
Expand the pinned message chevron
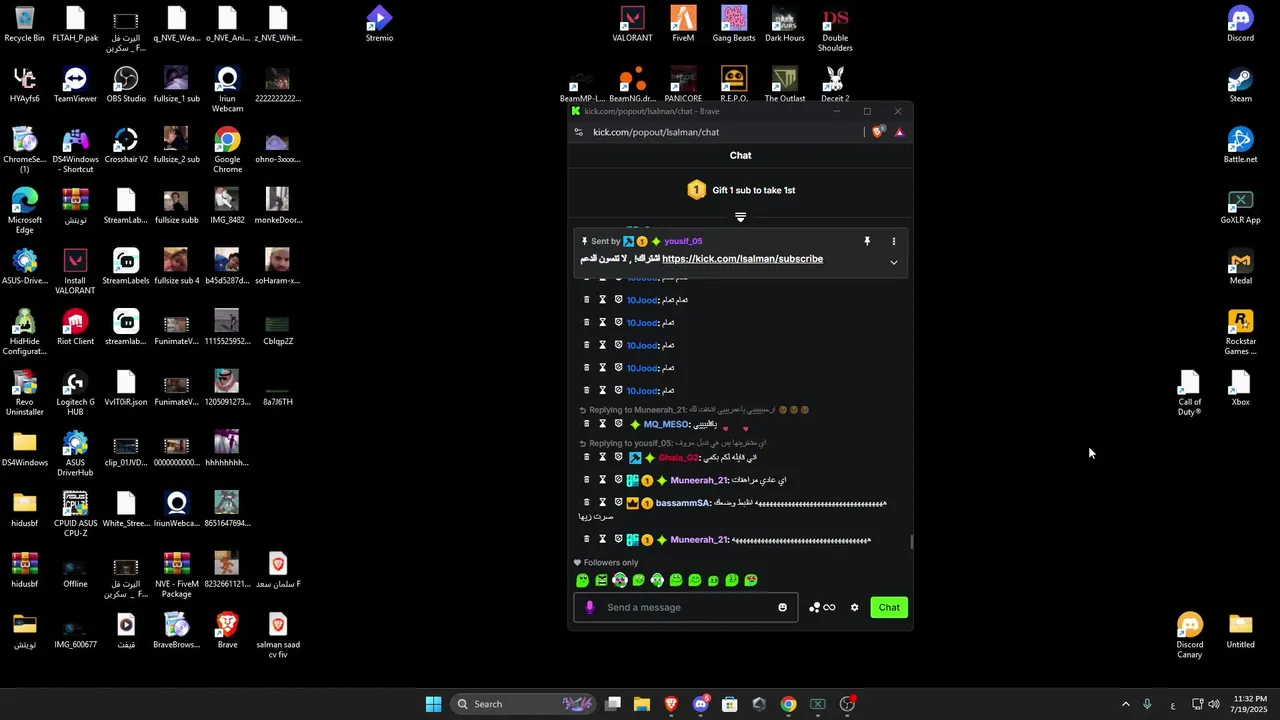coord(894,262)
